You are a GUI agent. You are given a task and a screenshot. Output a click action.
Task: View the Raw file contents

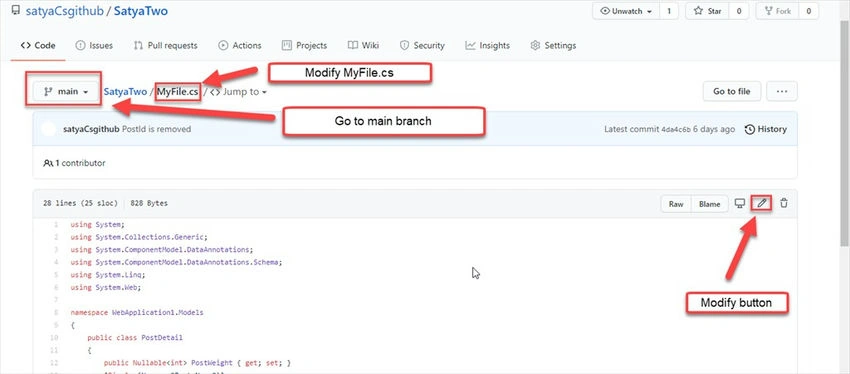[x=676, y=204]
